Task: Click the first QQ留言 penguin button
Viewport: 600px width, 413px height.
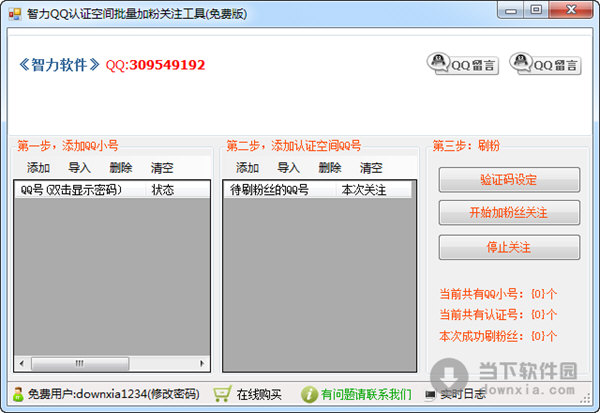Action: 463,64
